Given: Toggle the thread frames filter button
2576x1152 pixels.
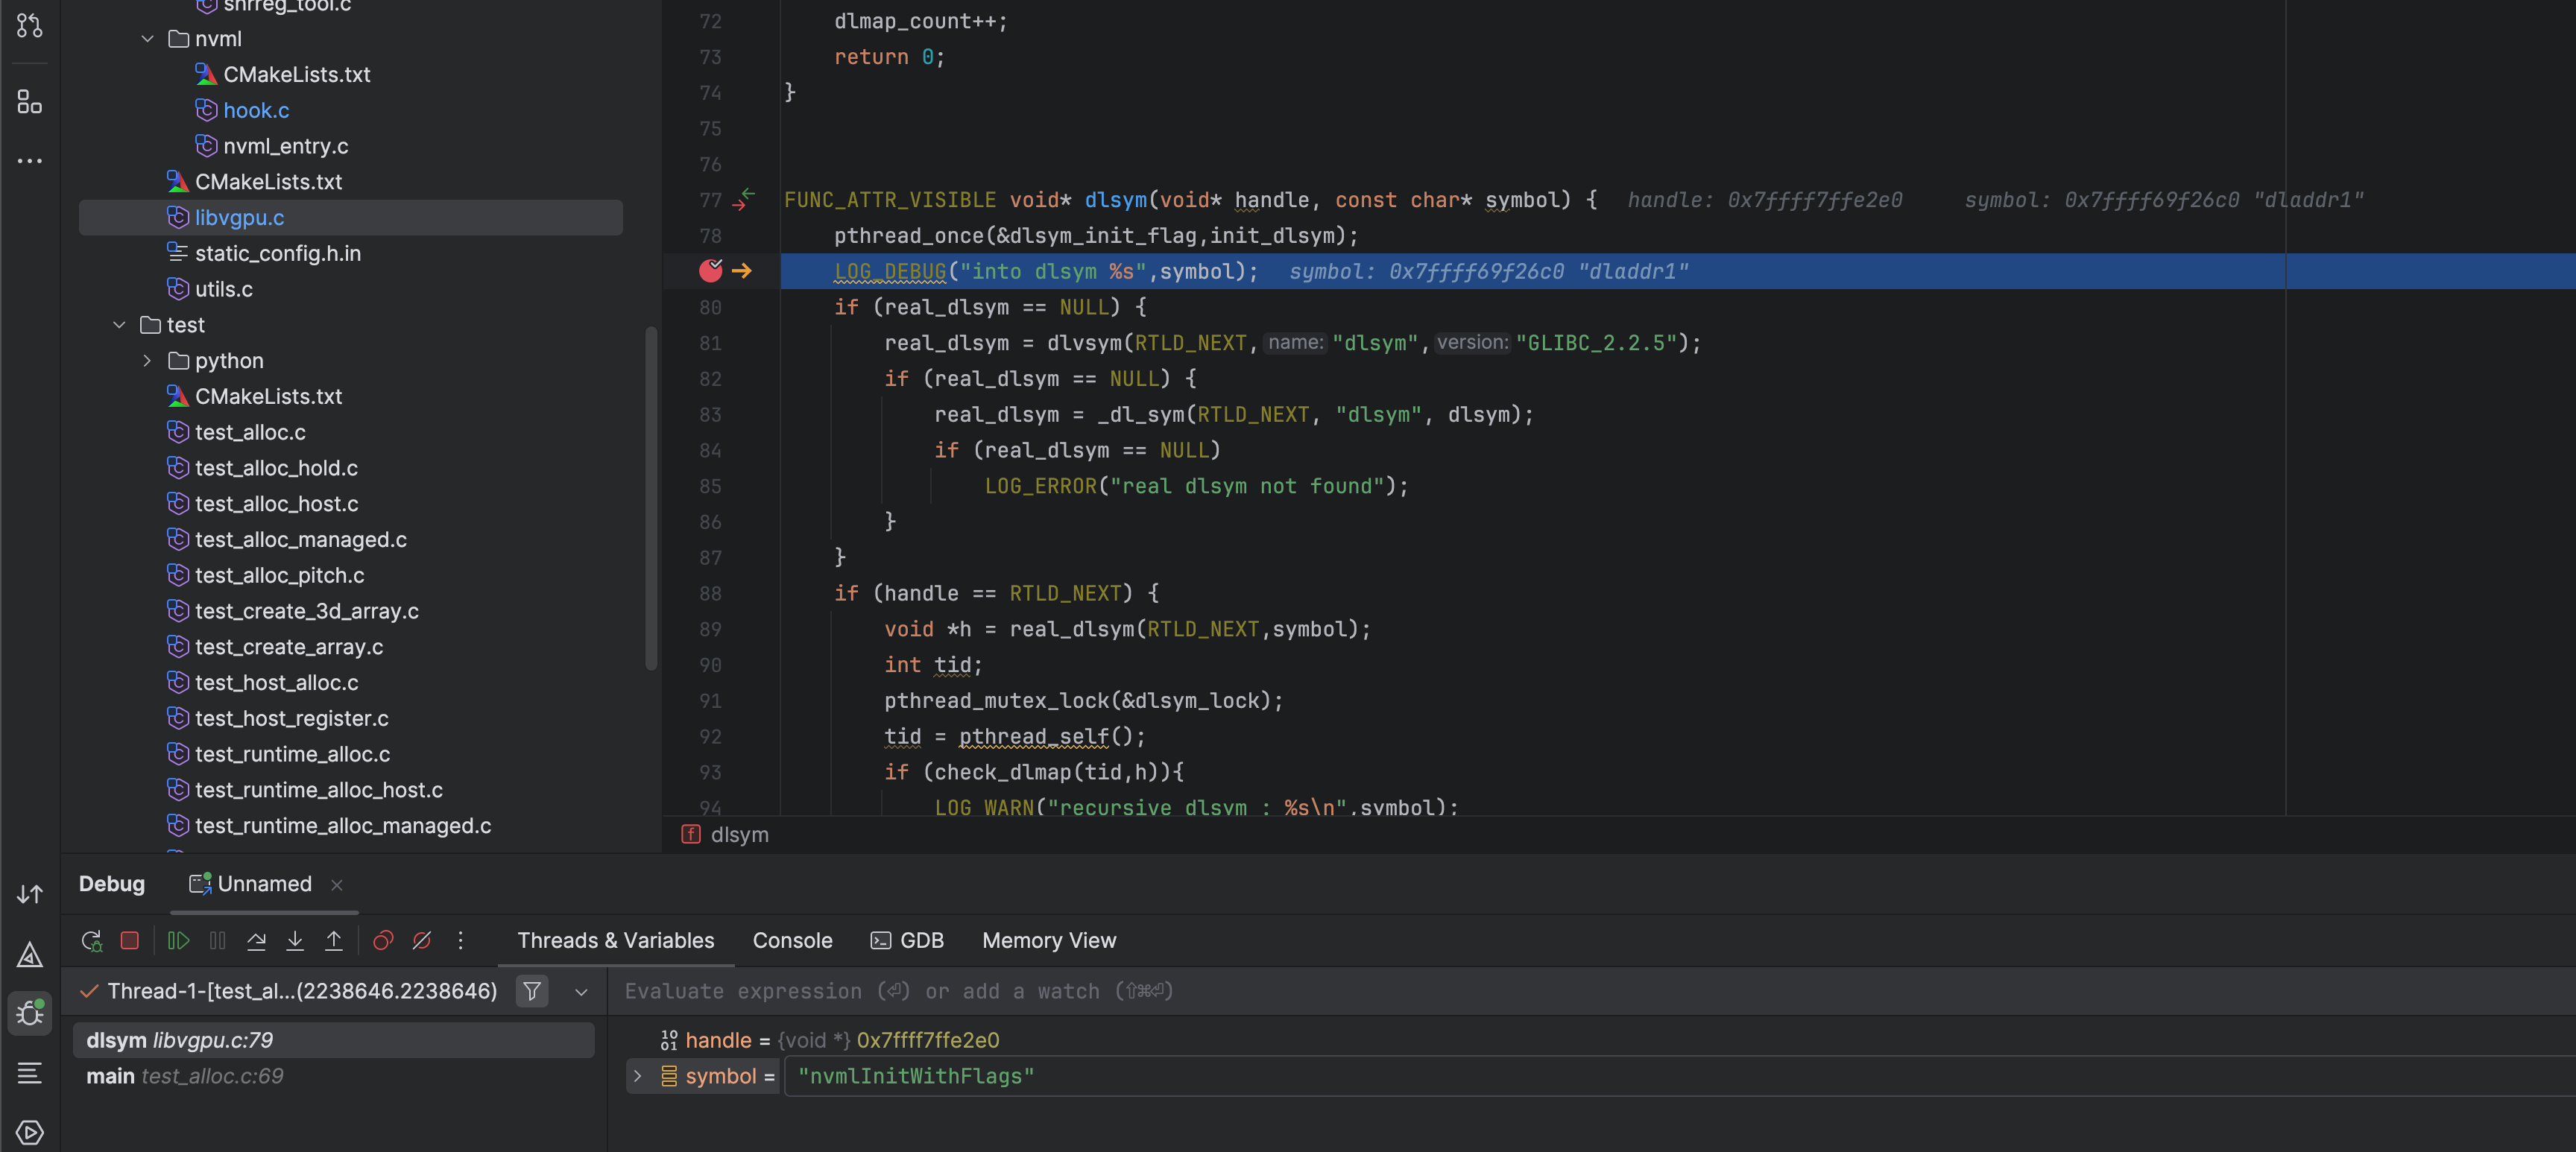Looking at the screenshot, I should click(x=532, y=991).
